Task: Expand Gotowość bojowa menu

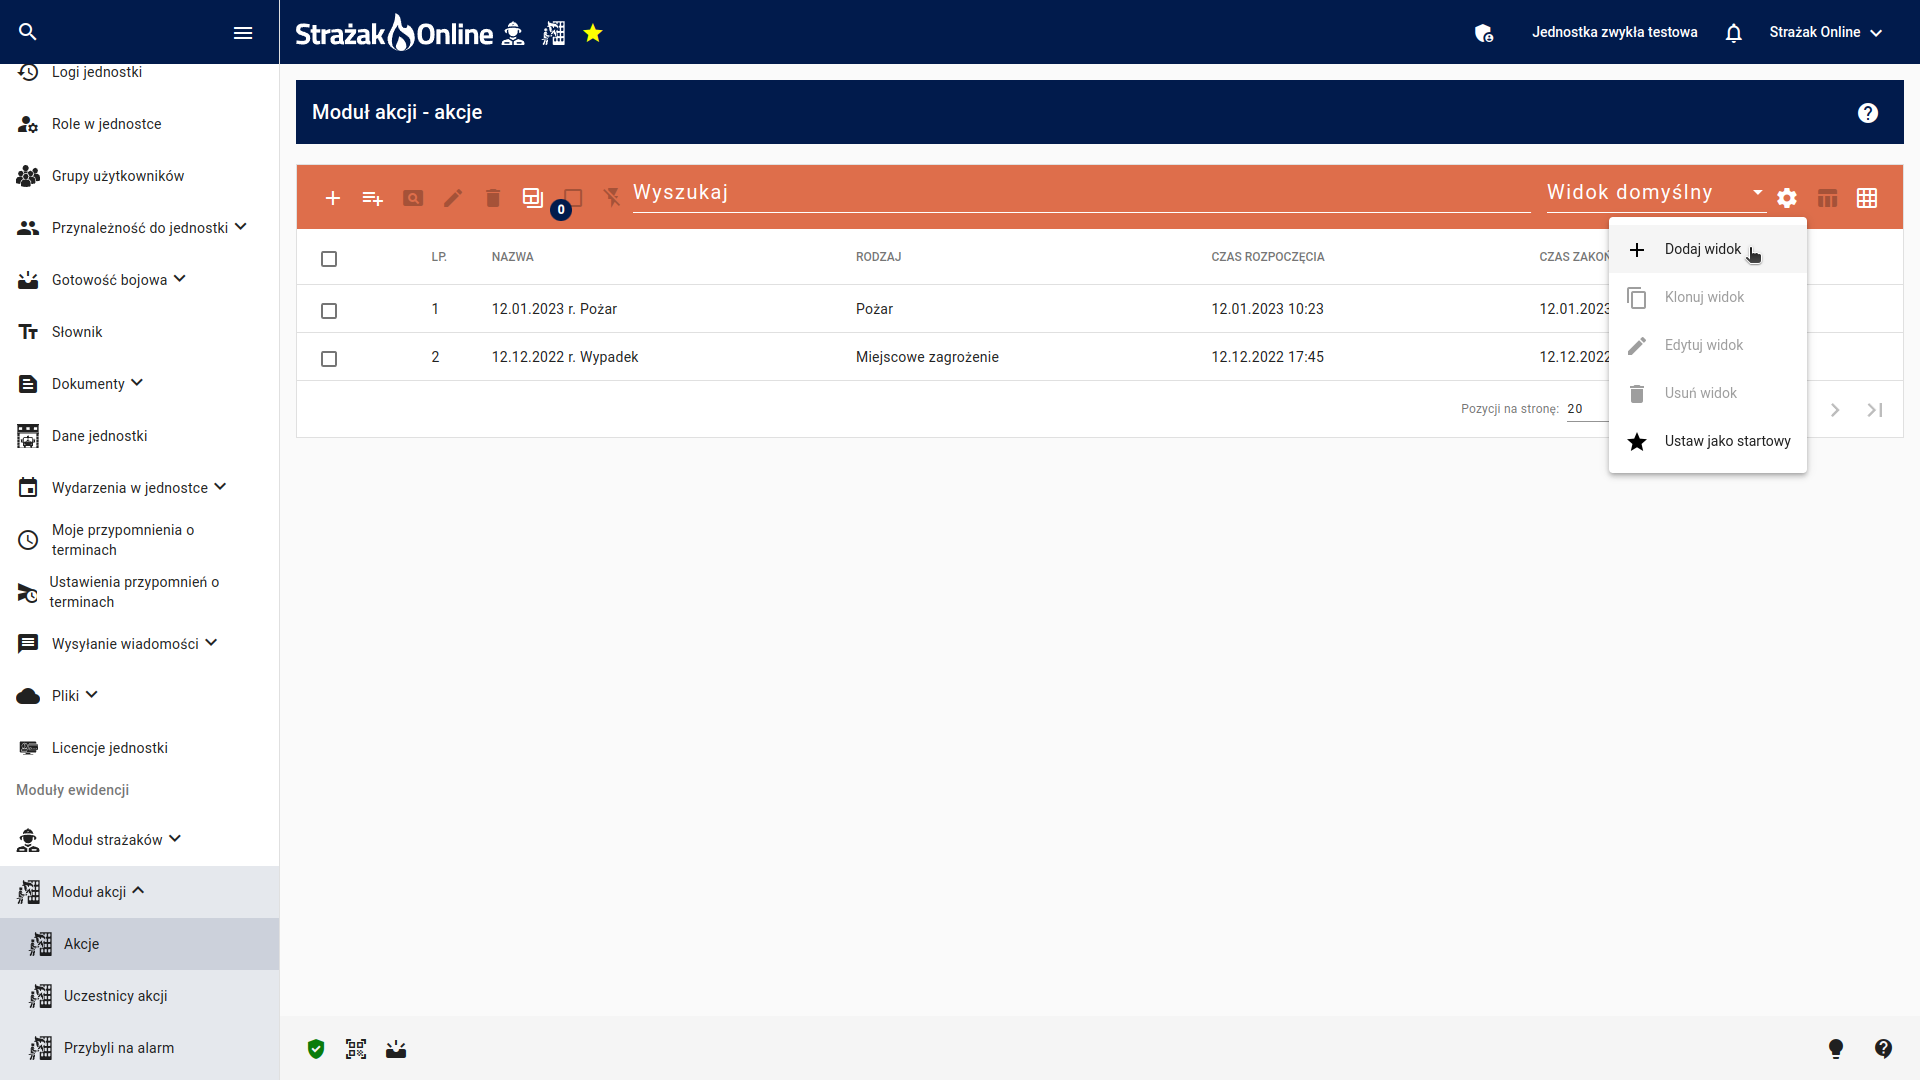Action: (x=140, y=280)
